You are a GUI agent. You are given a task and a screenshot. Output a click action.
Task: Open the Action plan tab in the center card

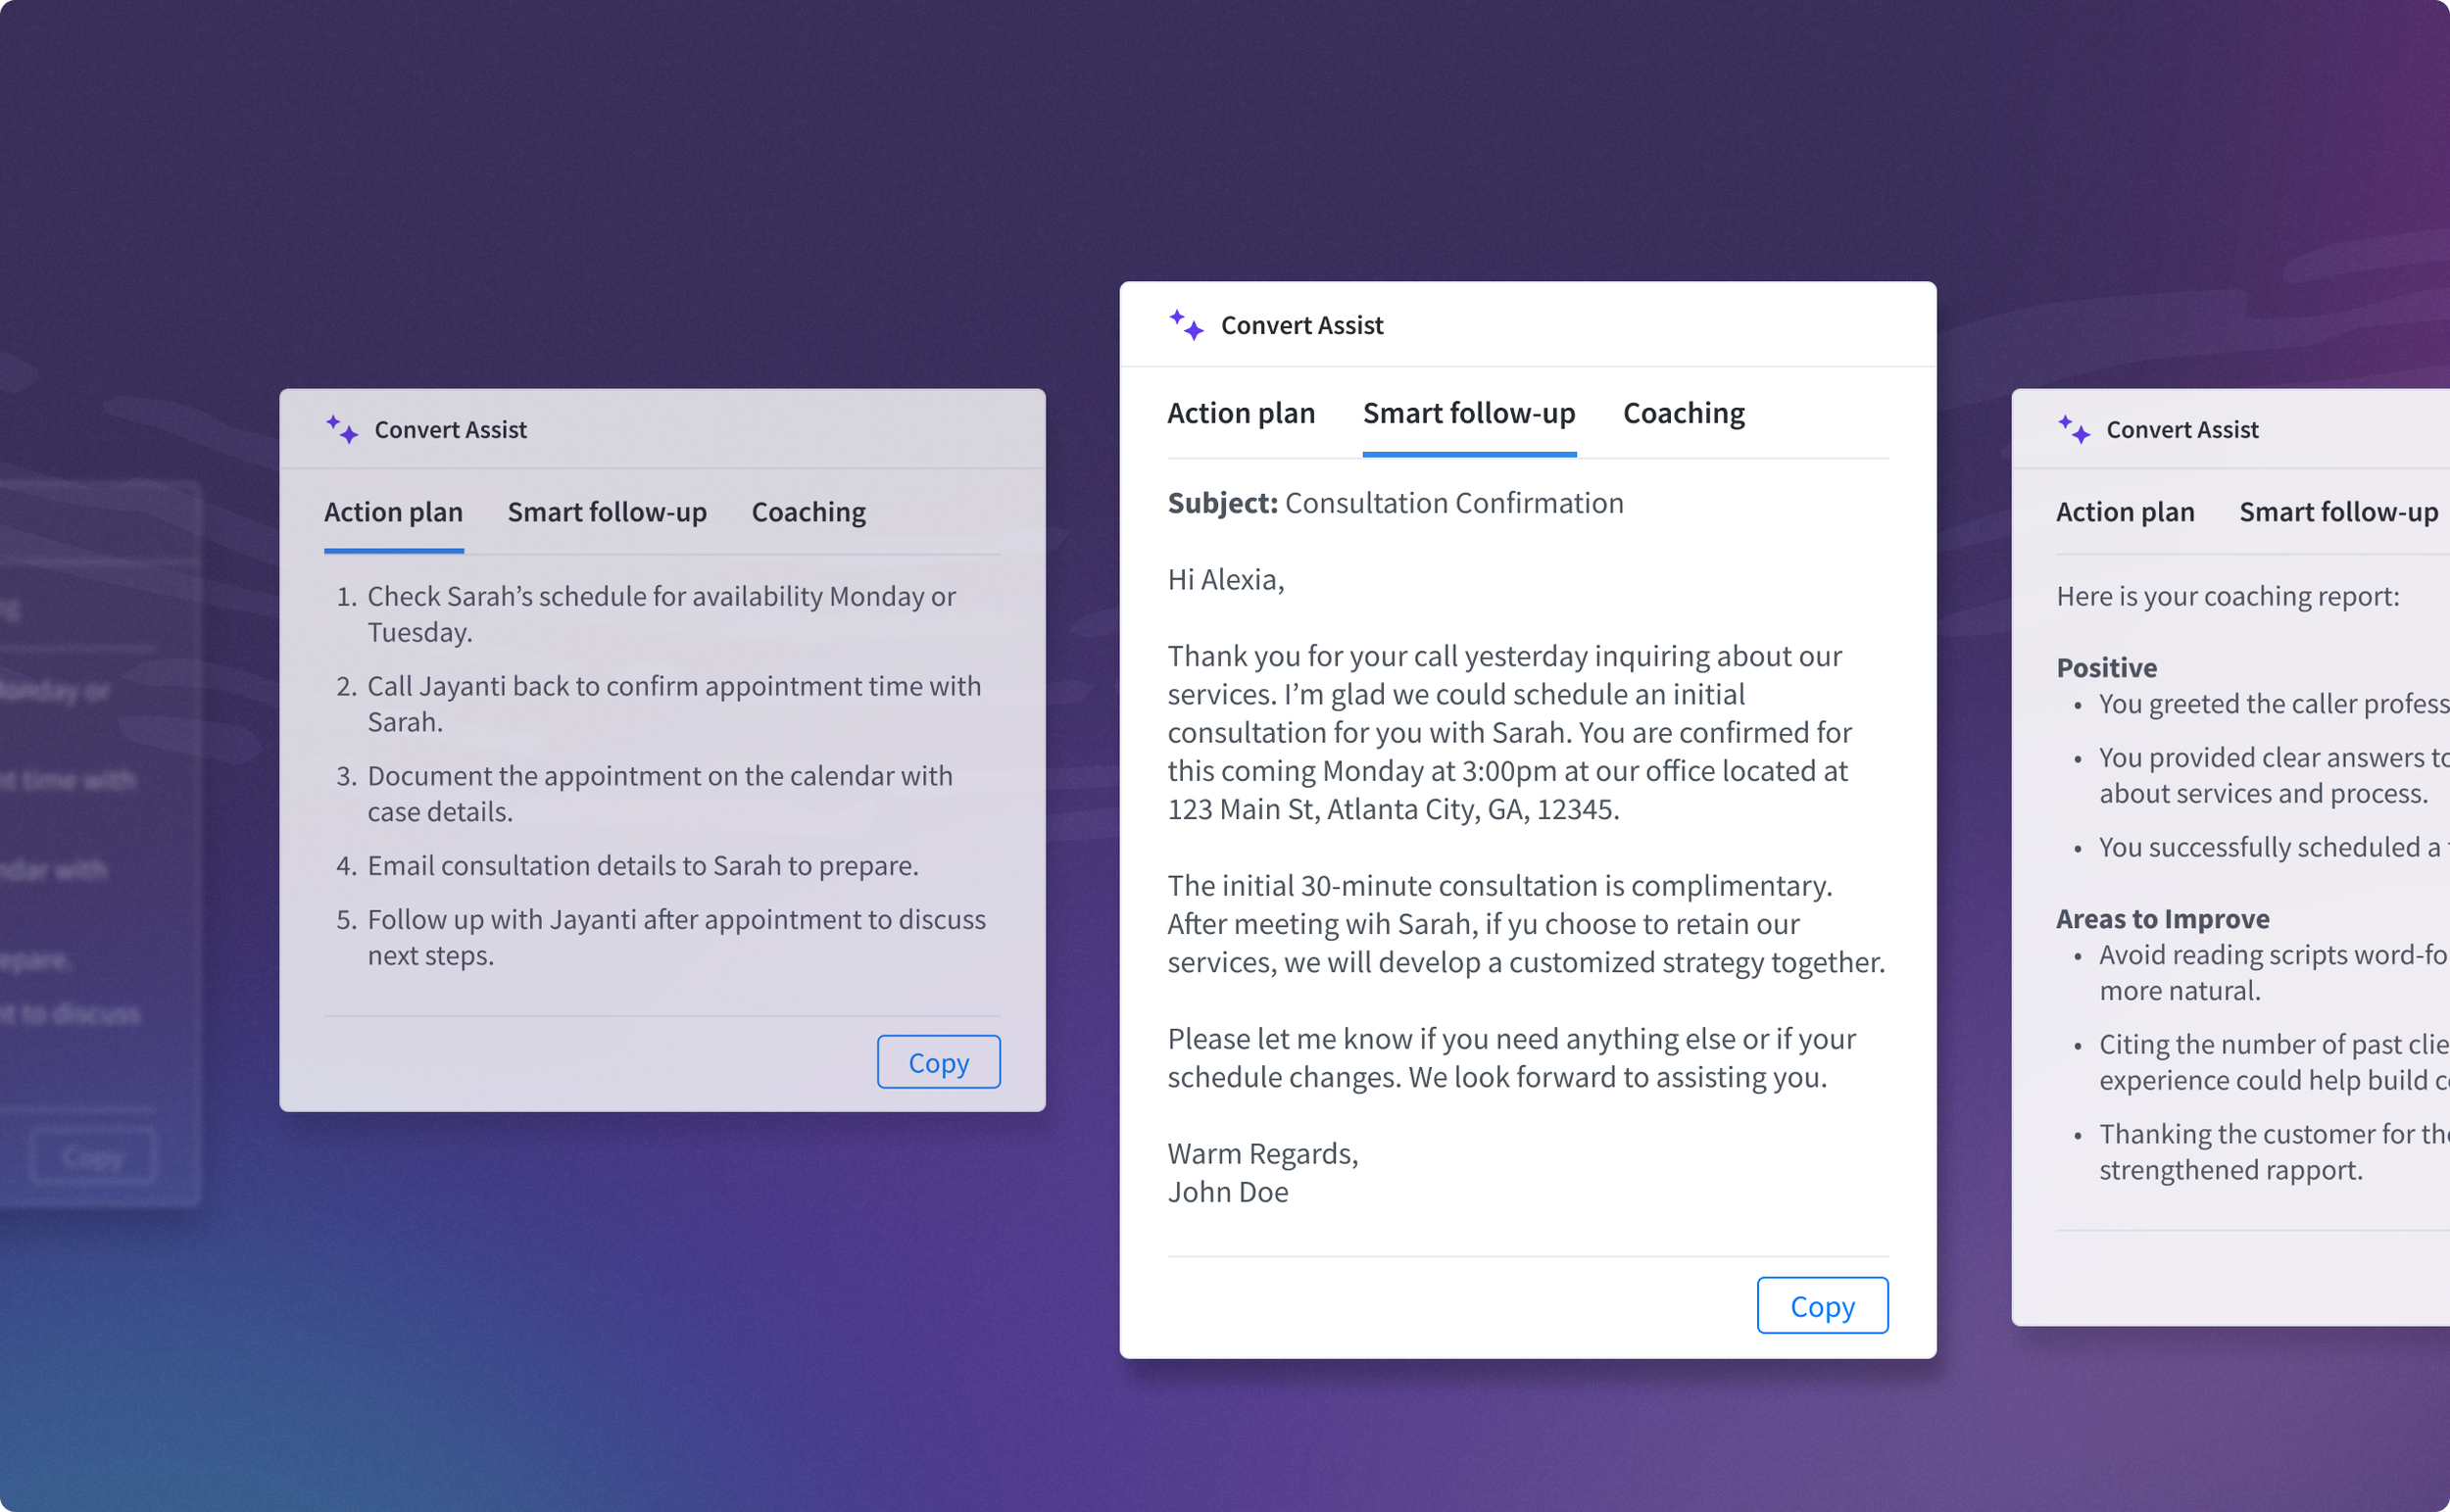pos(1240,413)
